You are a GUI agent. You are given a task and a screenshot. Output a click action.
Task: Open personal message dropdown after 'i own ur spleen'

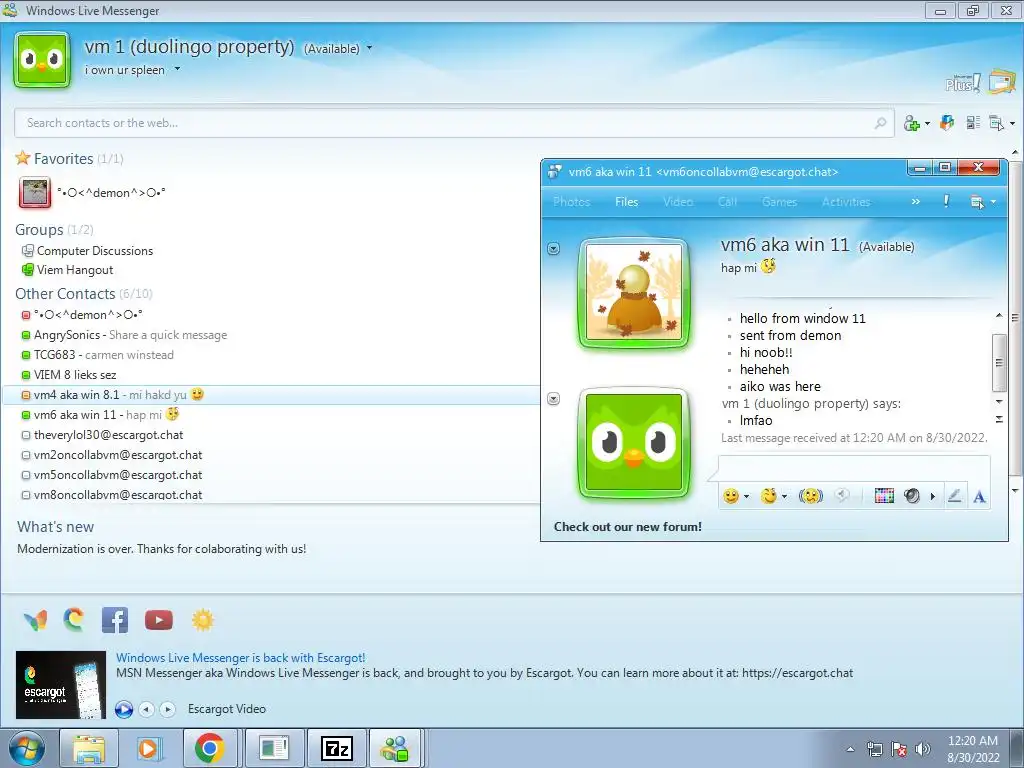177,69
